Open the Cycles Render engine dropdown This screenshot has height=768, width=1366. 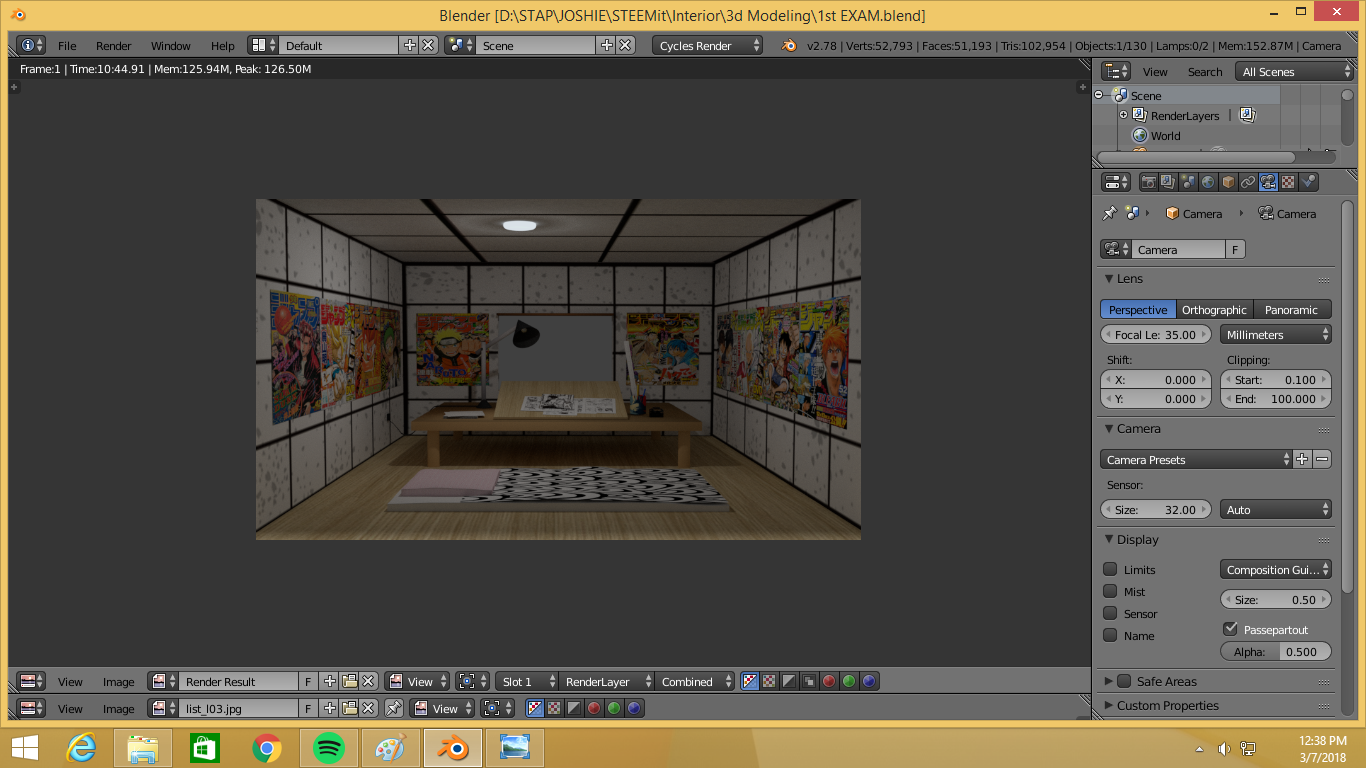pos(708,45)
